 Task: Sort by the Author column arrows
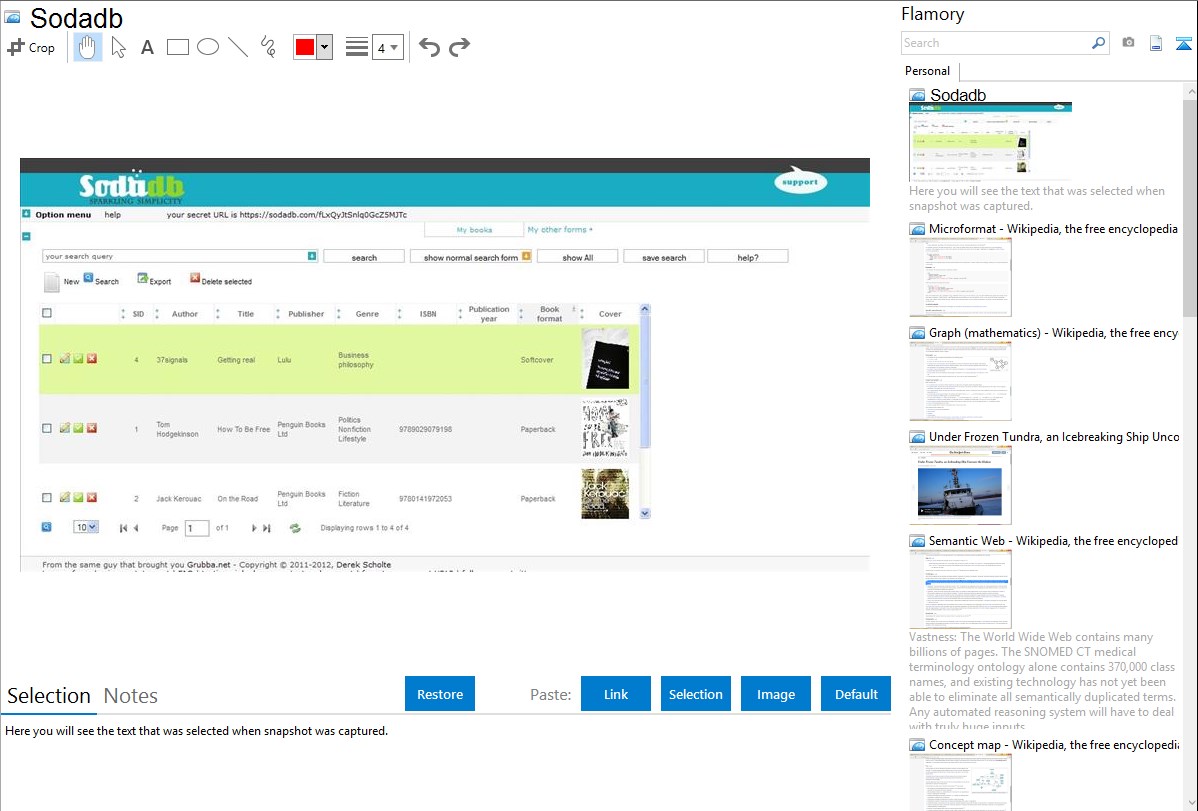tap(157, 314)
